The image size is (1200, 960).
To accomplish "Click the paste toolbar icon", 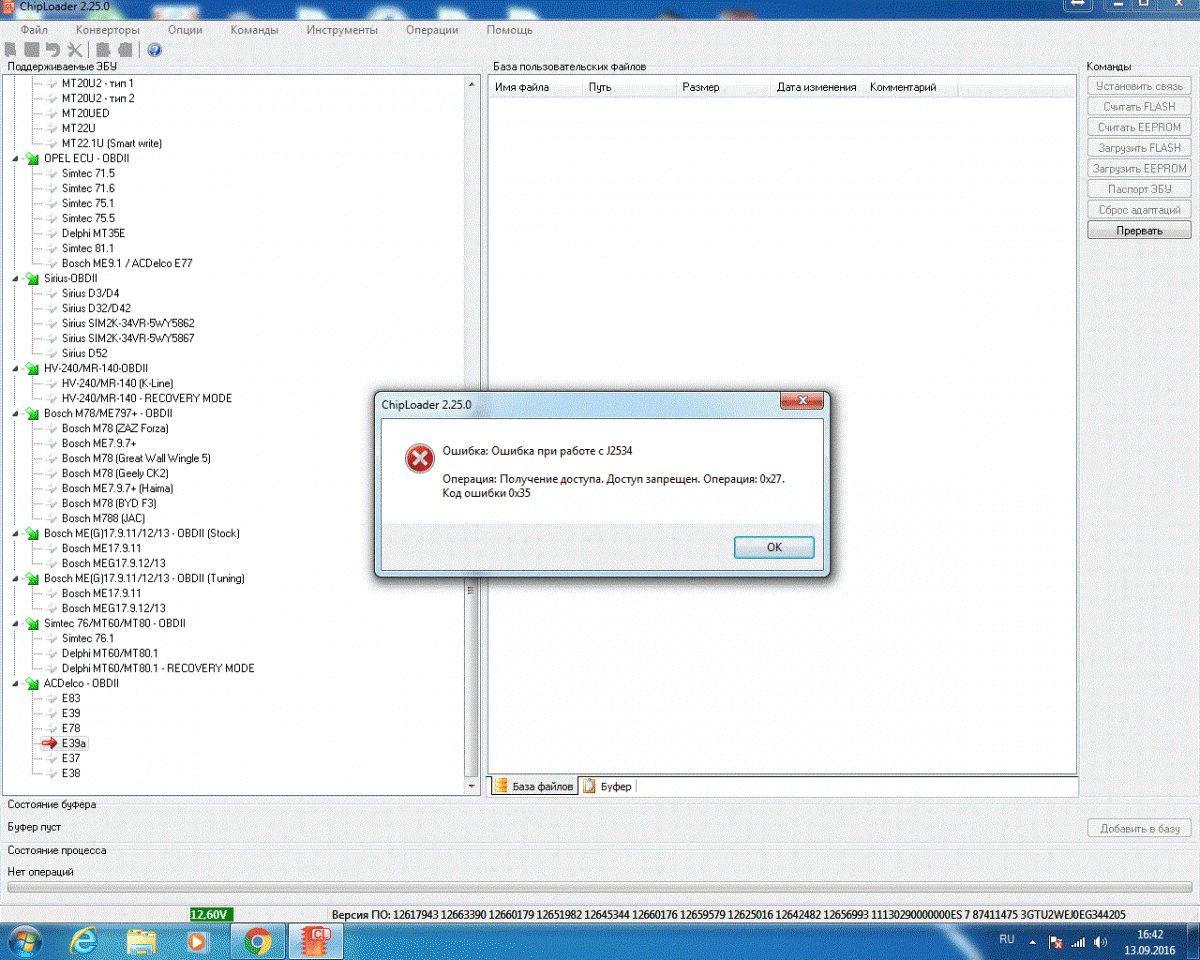I will click(125, 50).
